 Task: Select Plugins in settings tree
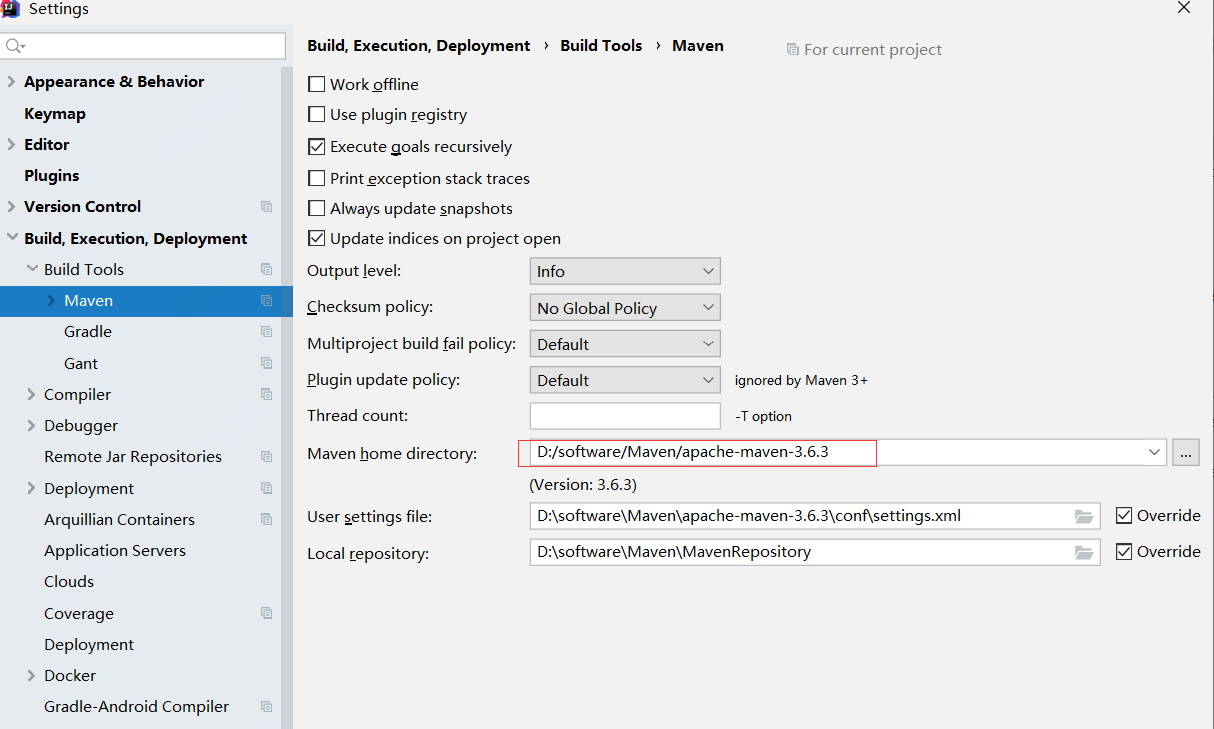[x=52, y=175]
